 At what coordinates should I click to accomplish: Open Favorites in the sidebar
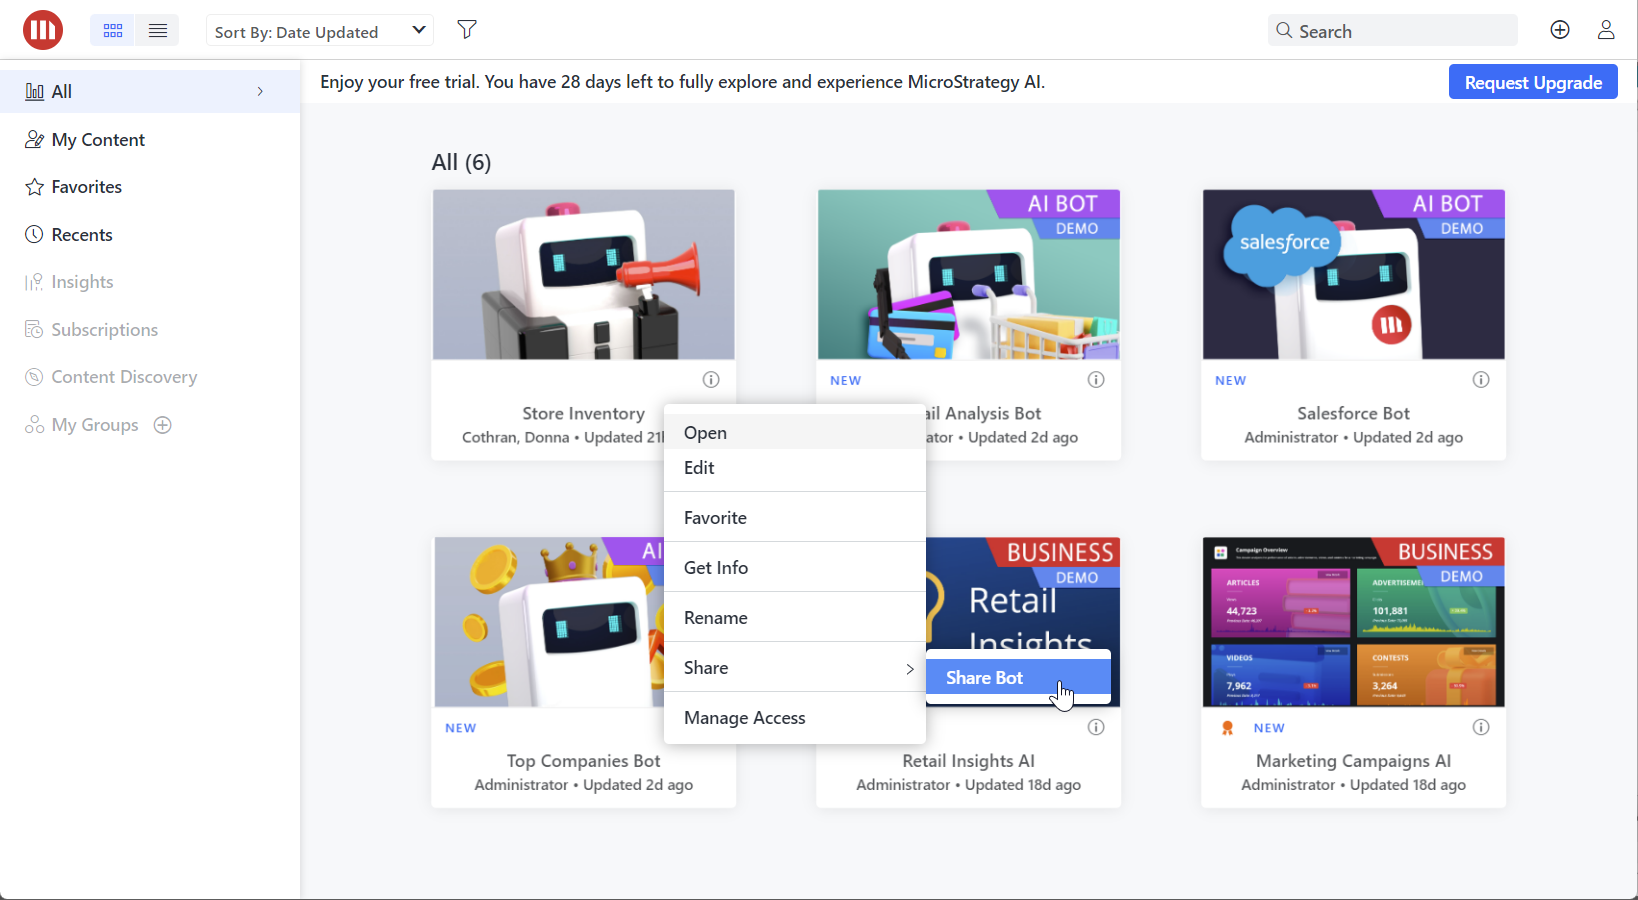(87, 187)
